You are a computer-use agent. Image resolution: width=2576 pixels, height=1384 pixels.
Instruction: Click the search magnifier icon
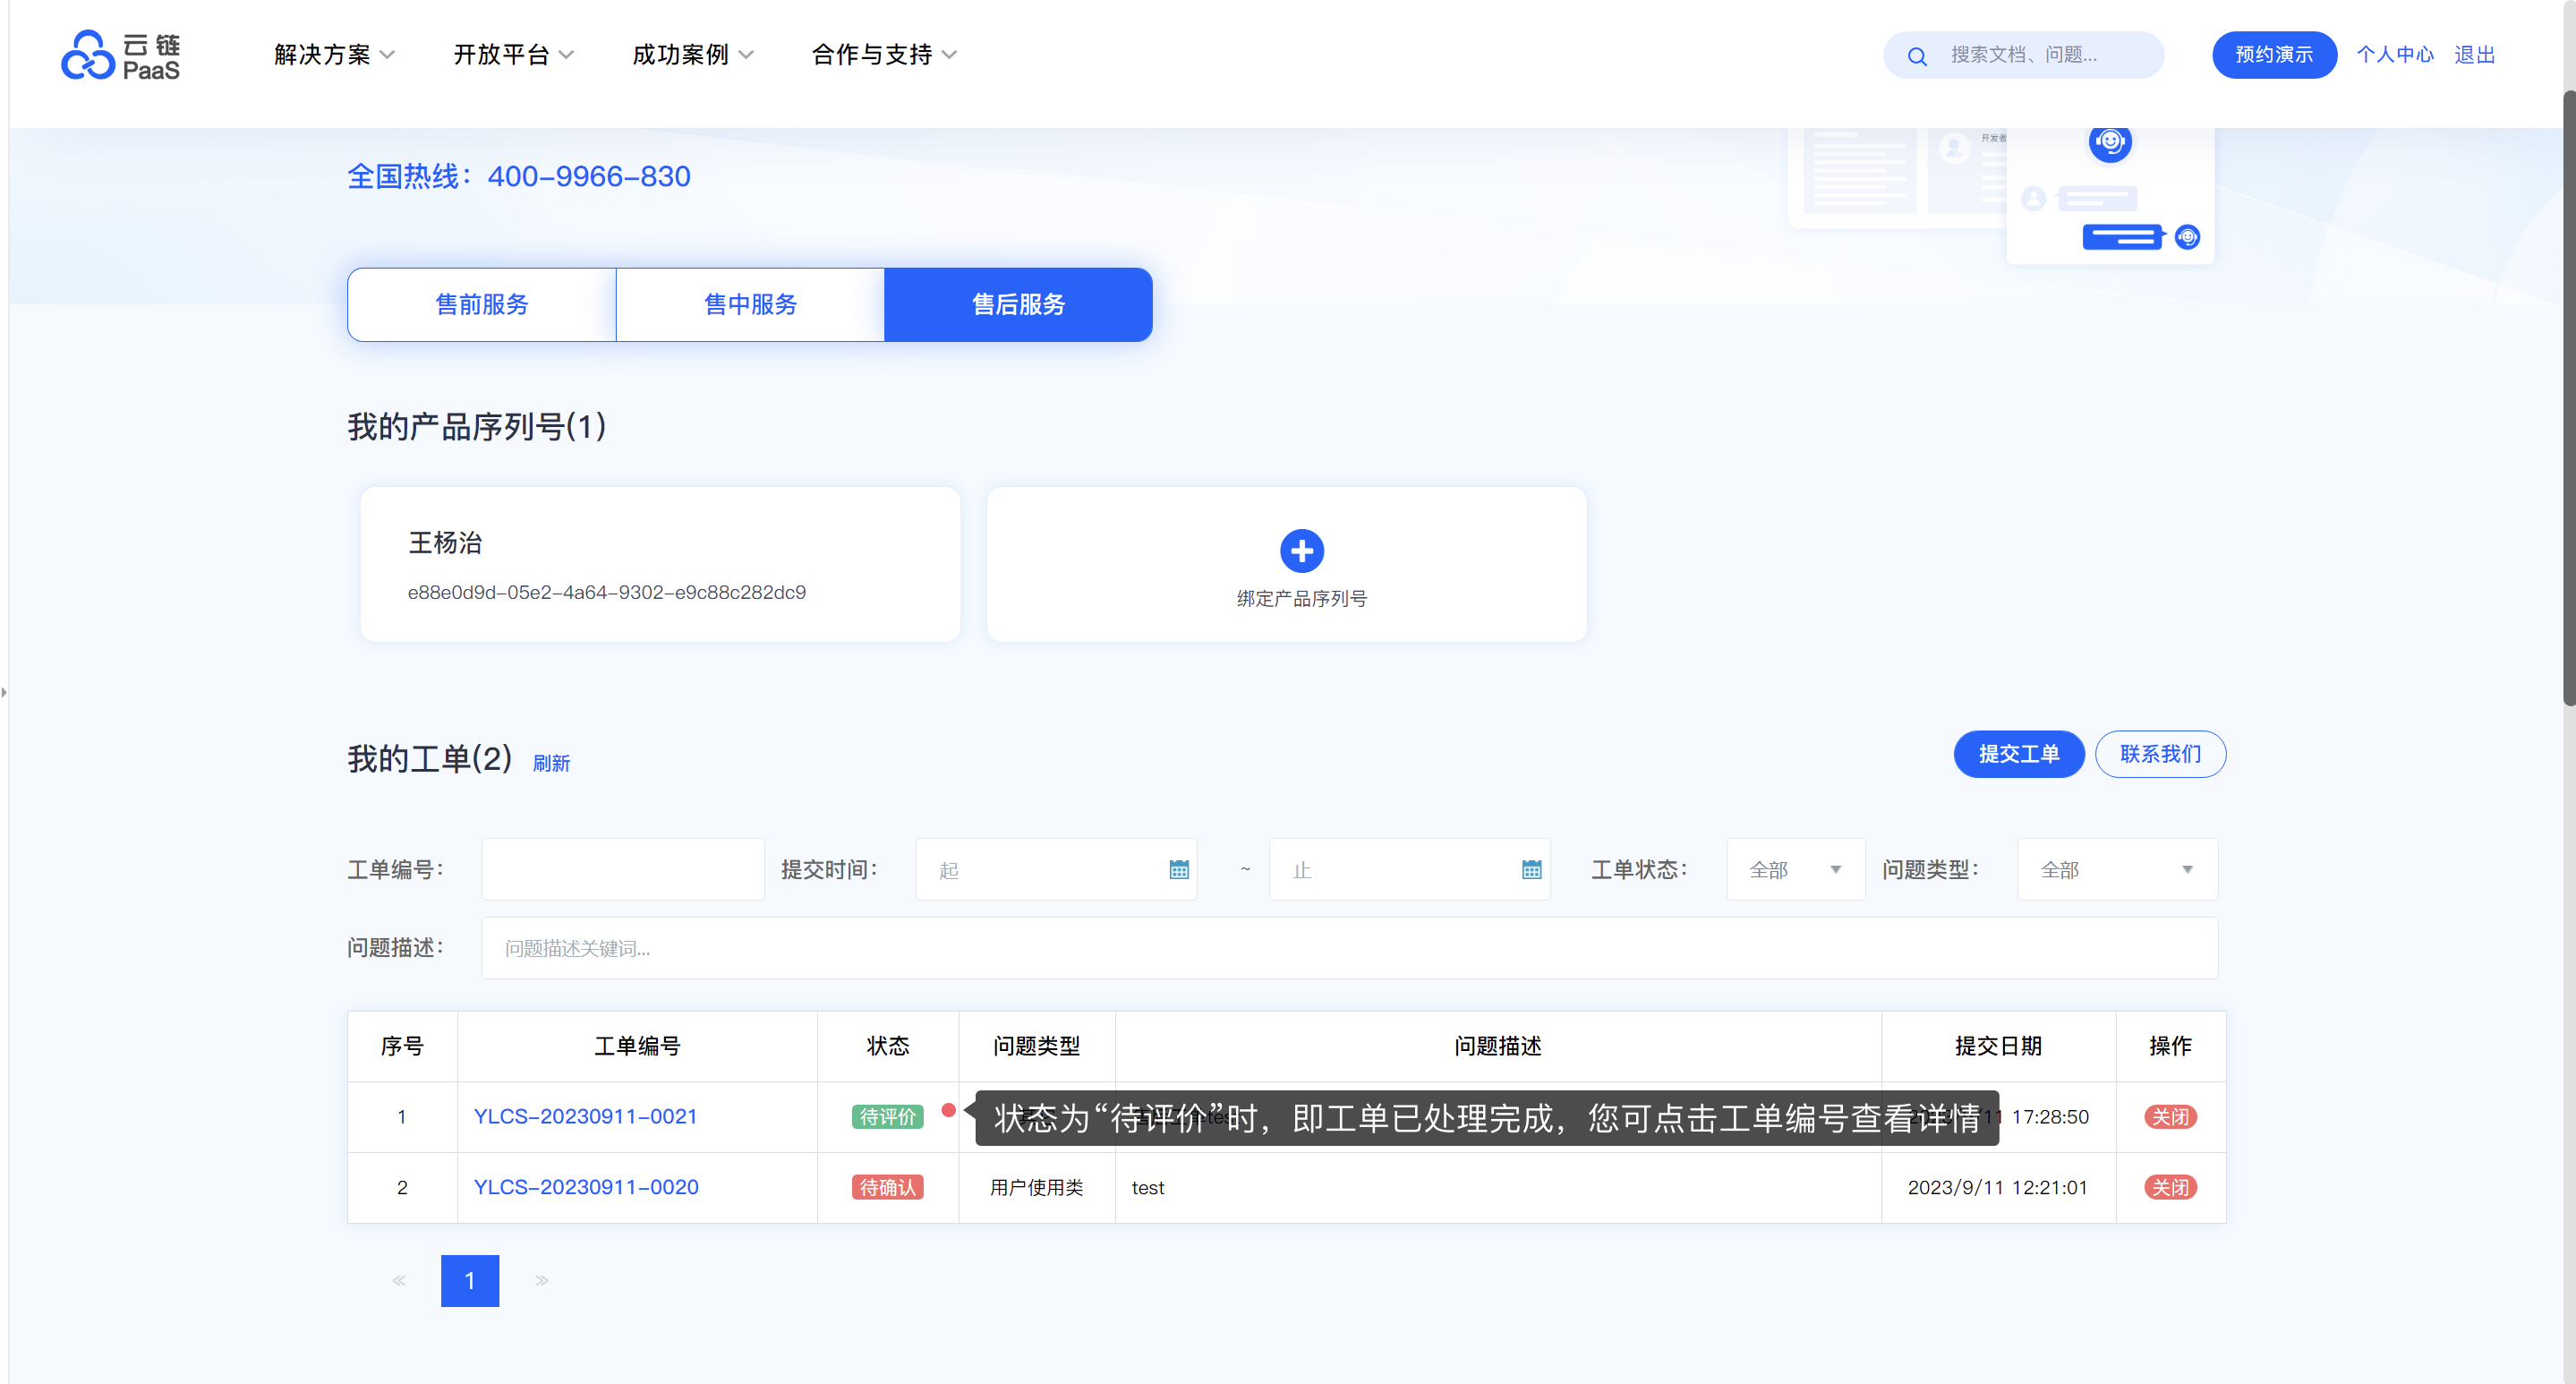(1916, 56)
